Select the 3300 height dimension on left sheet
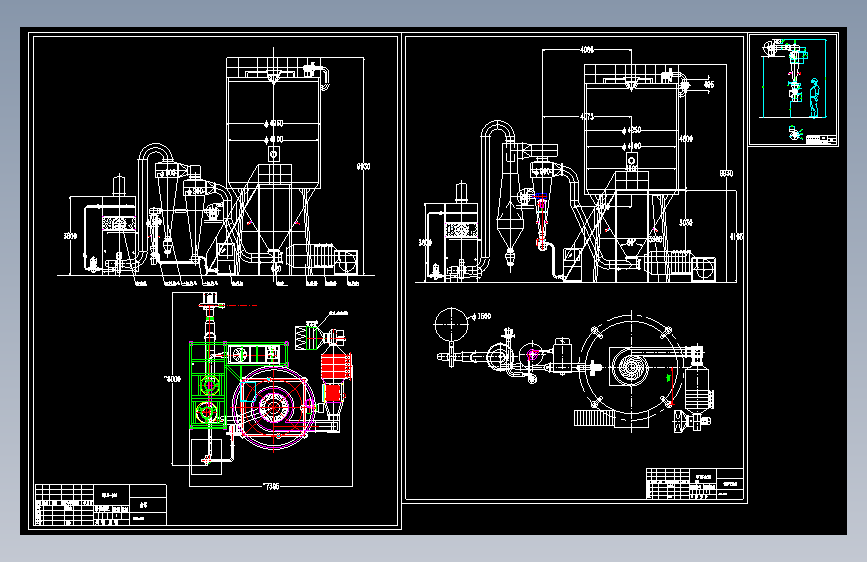867x562 pixels. [x=70, y=236]
